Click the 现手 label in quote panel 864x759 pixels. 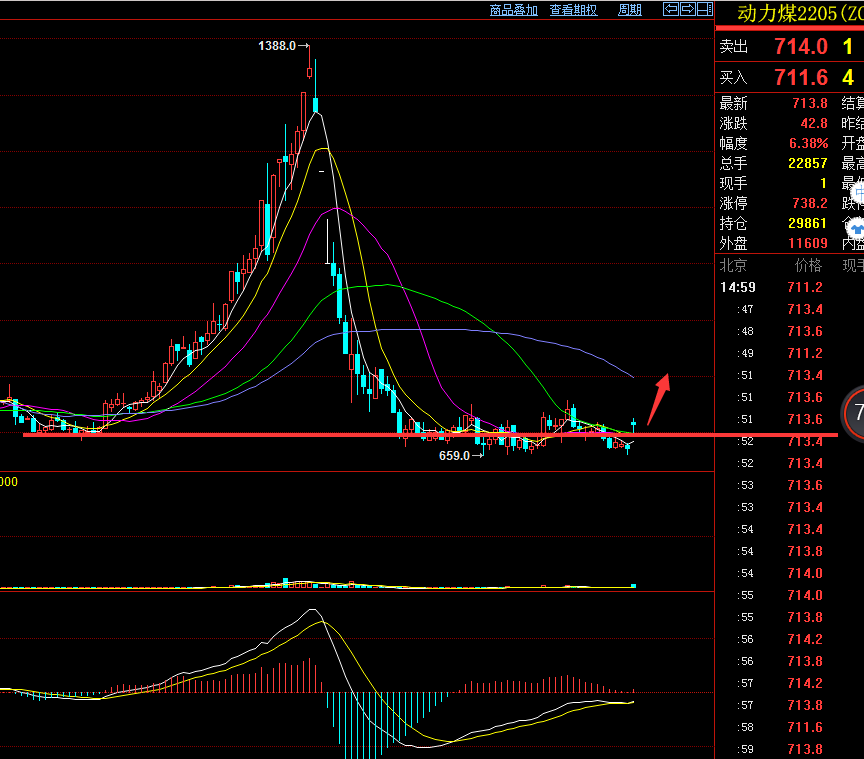(733, 184)
